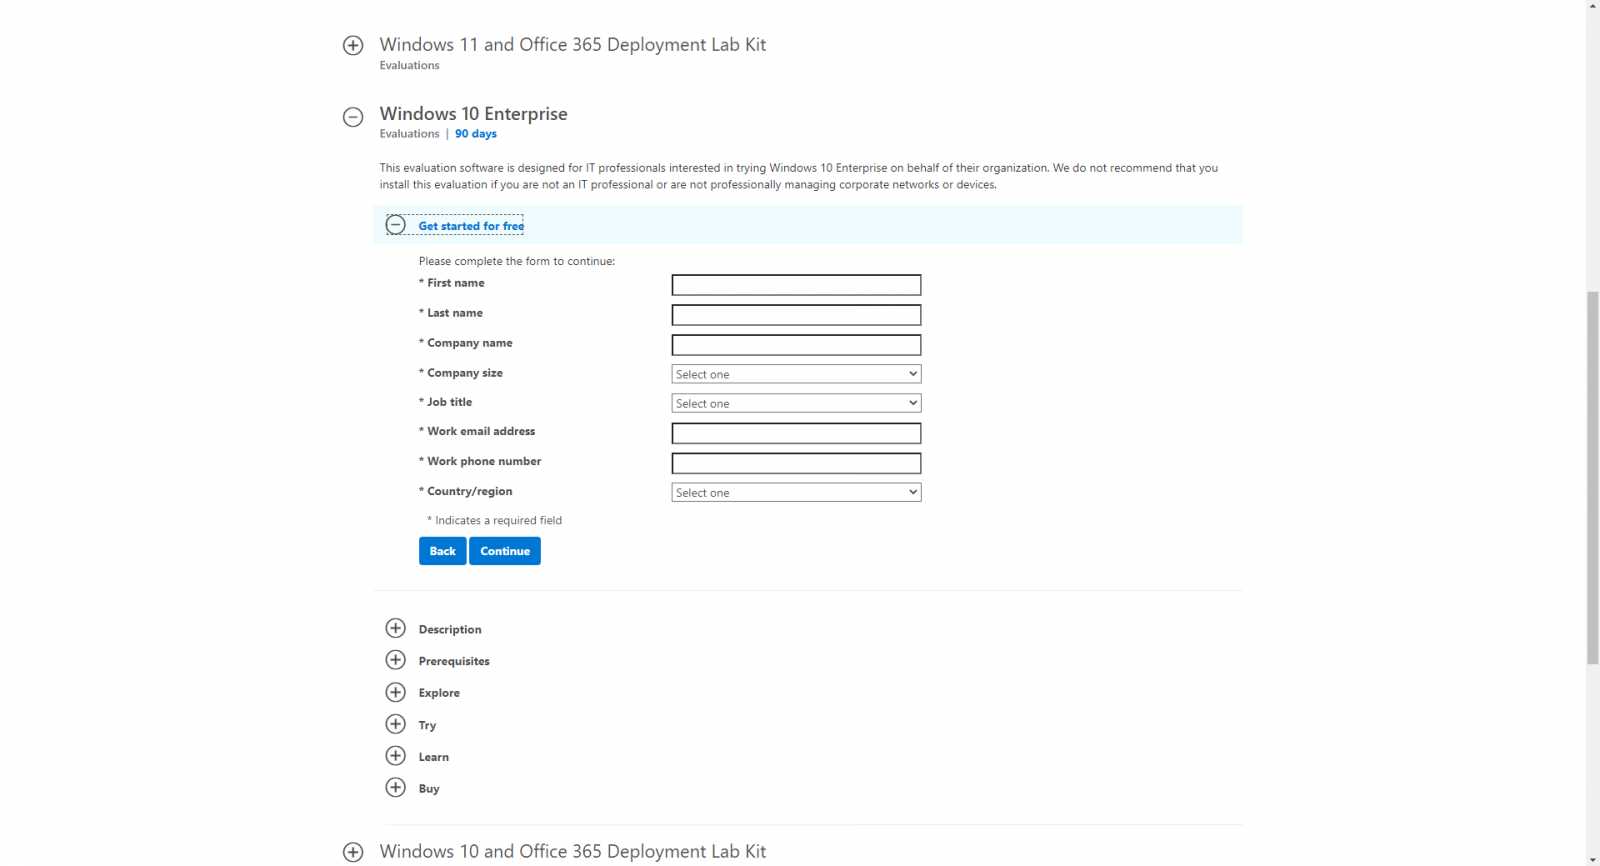This screenshot has height=866, width=1600.
Task: Click the Learn label
Action: click(x=434, y=757)
